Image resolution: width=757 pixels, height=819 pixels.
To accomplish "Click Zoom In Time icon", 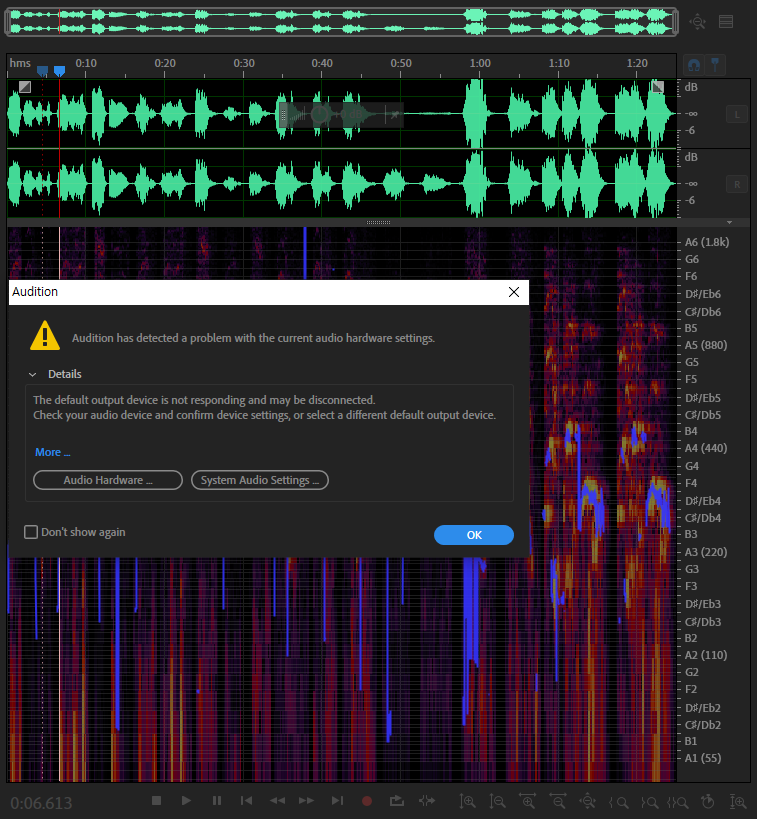I will click(x=527, y=801).
